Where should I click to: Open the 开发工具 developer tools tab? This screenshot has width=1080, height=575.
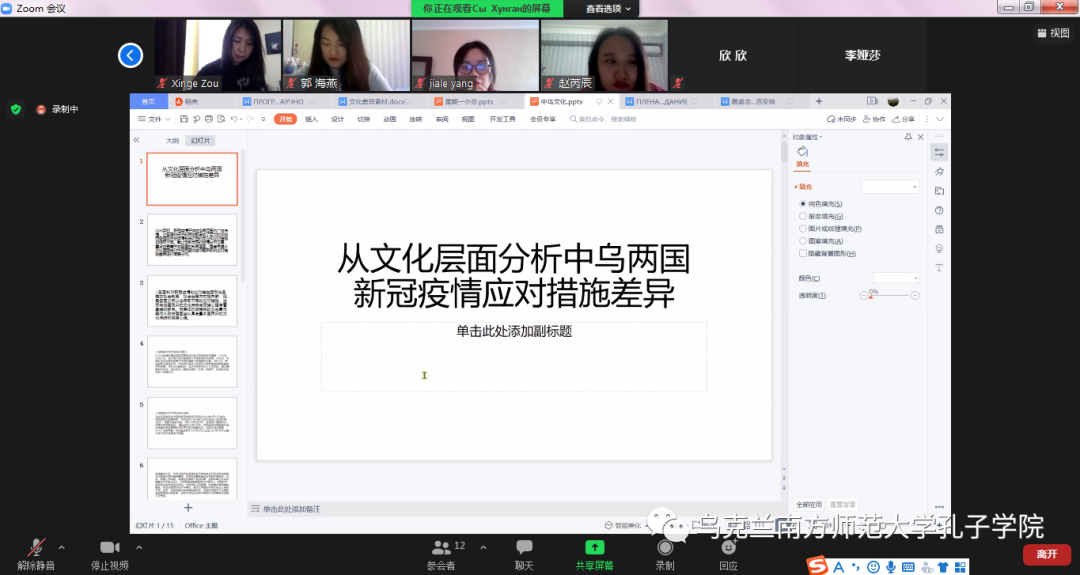click(x=502, y=119)
